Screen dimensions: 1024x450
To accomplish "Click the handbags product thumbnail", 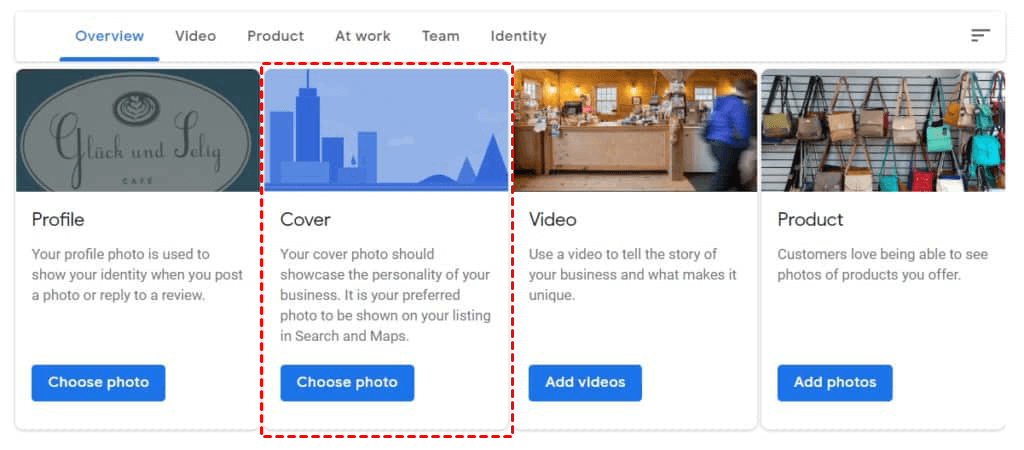I will click(x=883, y=130).
